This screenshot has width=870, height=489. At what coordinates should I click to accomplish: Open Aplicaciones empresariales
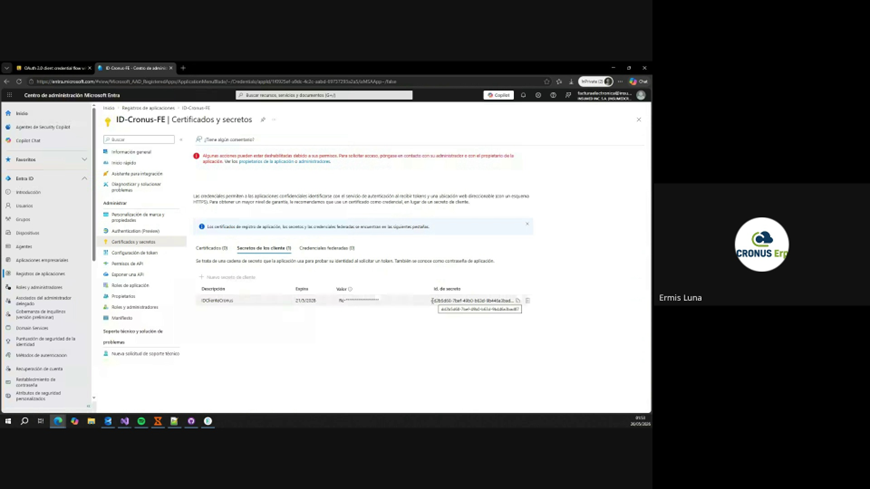pyautogui.click(x=42, y=260)
